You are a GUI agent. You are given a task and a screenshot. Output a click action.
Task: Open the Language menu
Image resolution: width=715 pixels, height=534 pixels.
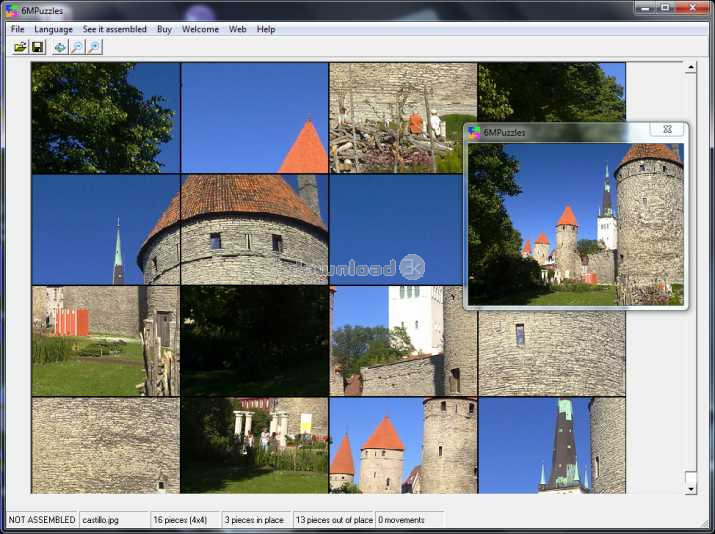pos(53,29)
